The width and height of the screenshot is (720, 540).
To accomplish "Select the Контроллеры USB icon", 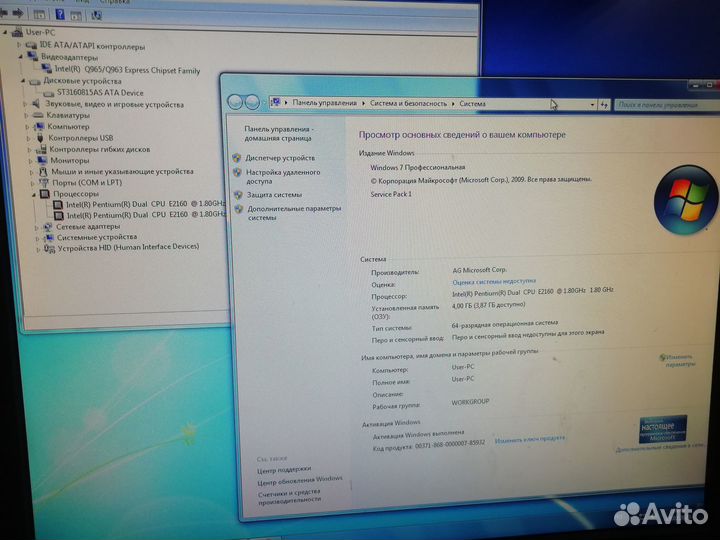I will click(x=40, y=137).
